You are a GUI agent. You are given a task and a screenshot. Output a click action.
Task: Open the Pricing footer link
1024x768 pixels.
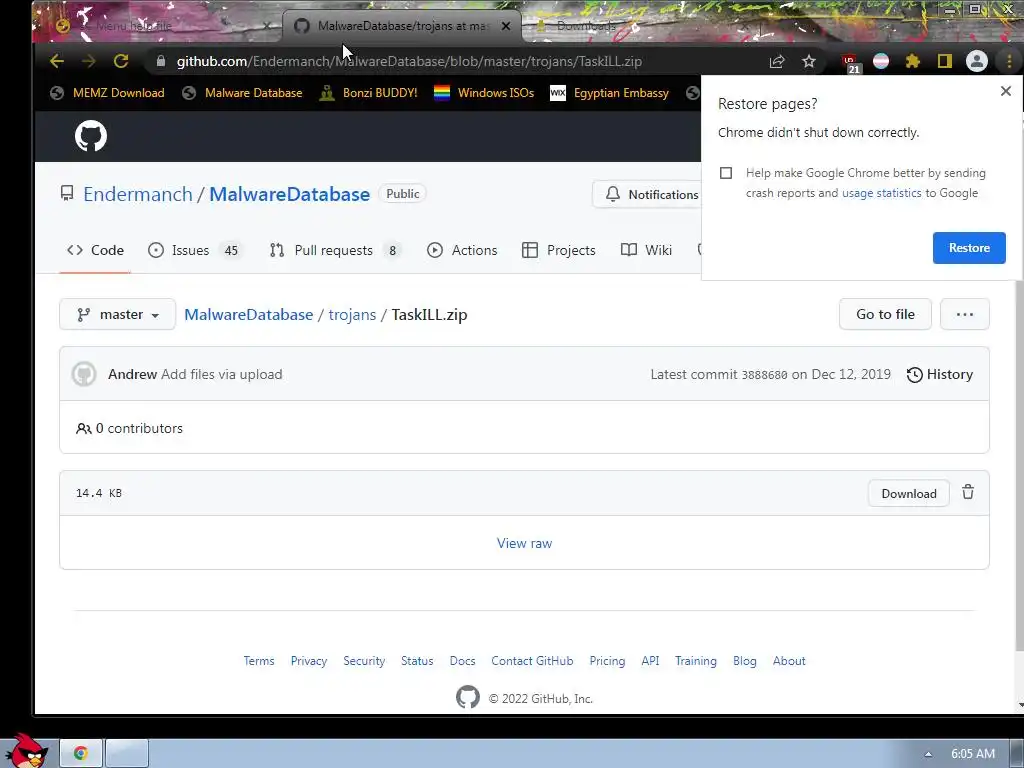(607, 661)
